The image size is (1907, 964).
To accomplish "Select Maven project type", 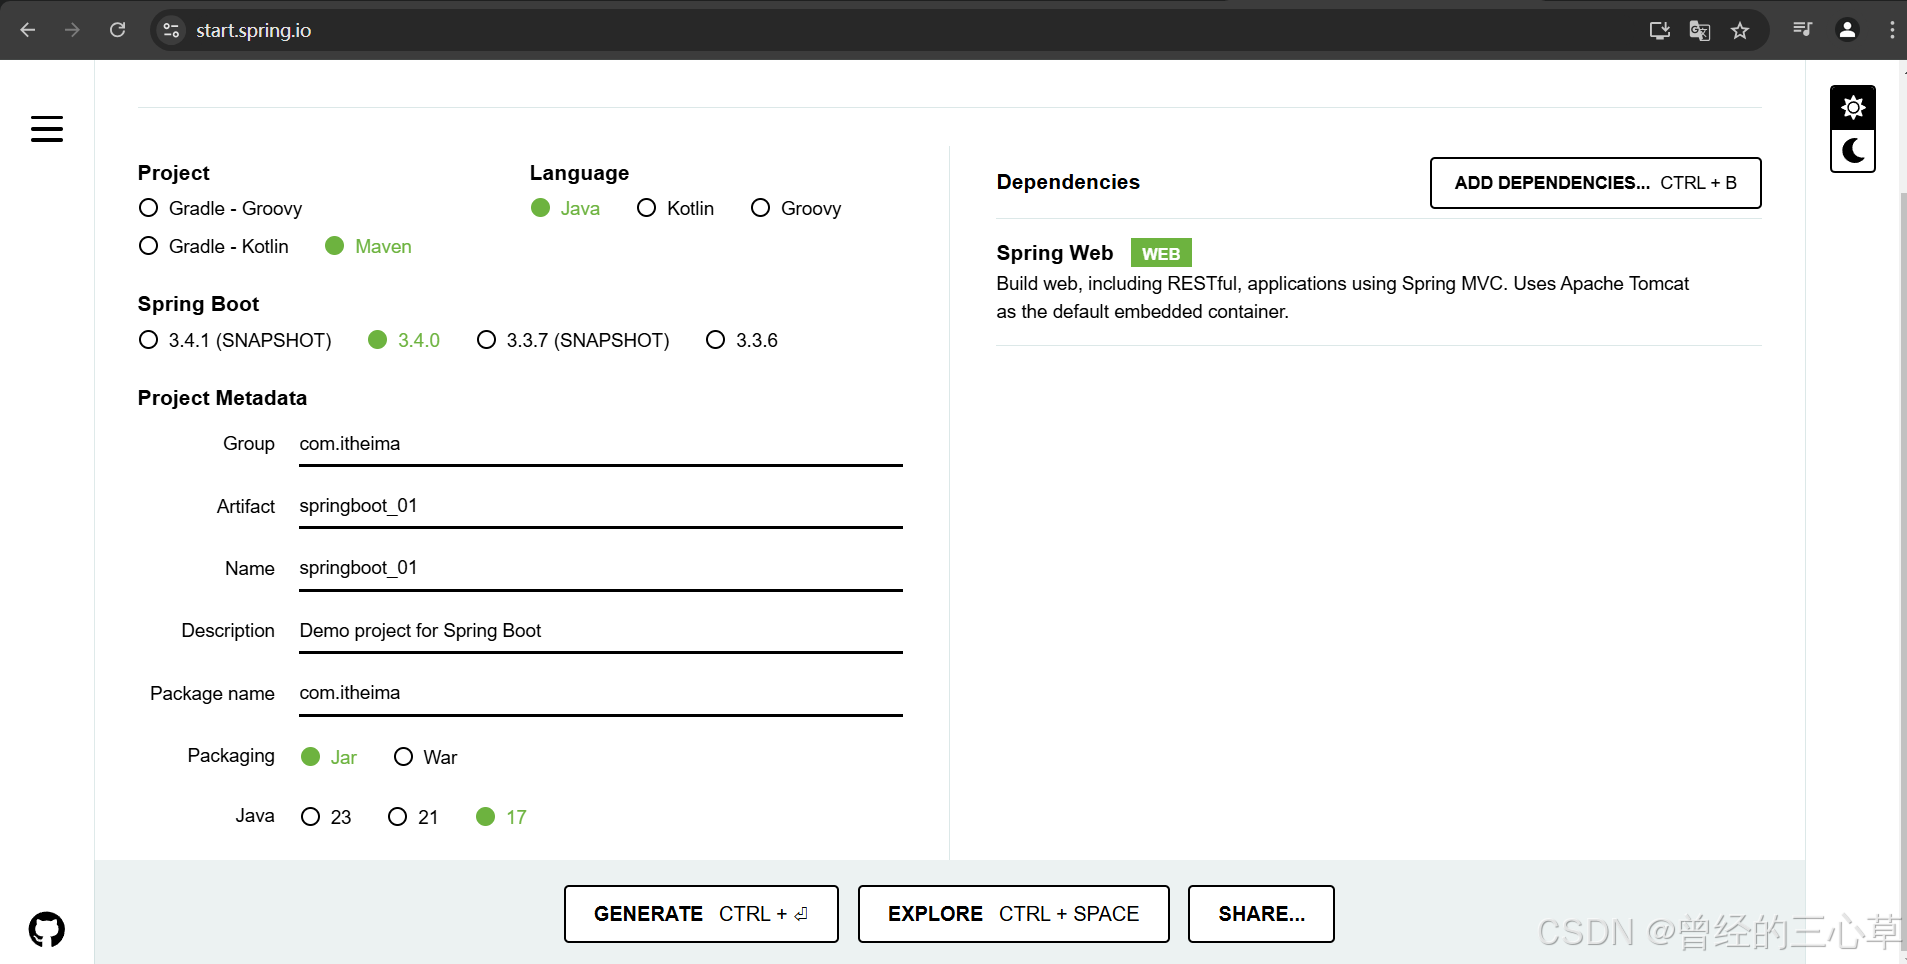I will point(368,246).
